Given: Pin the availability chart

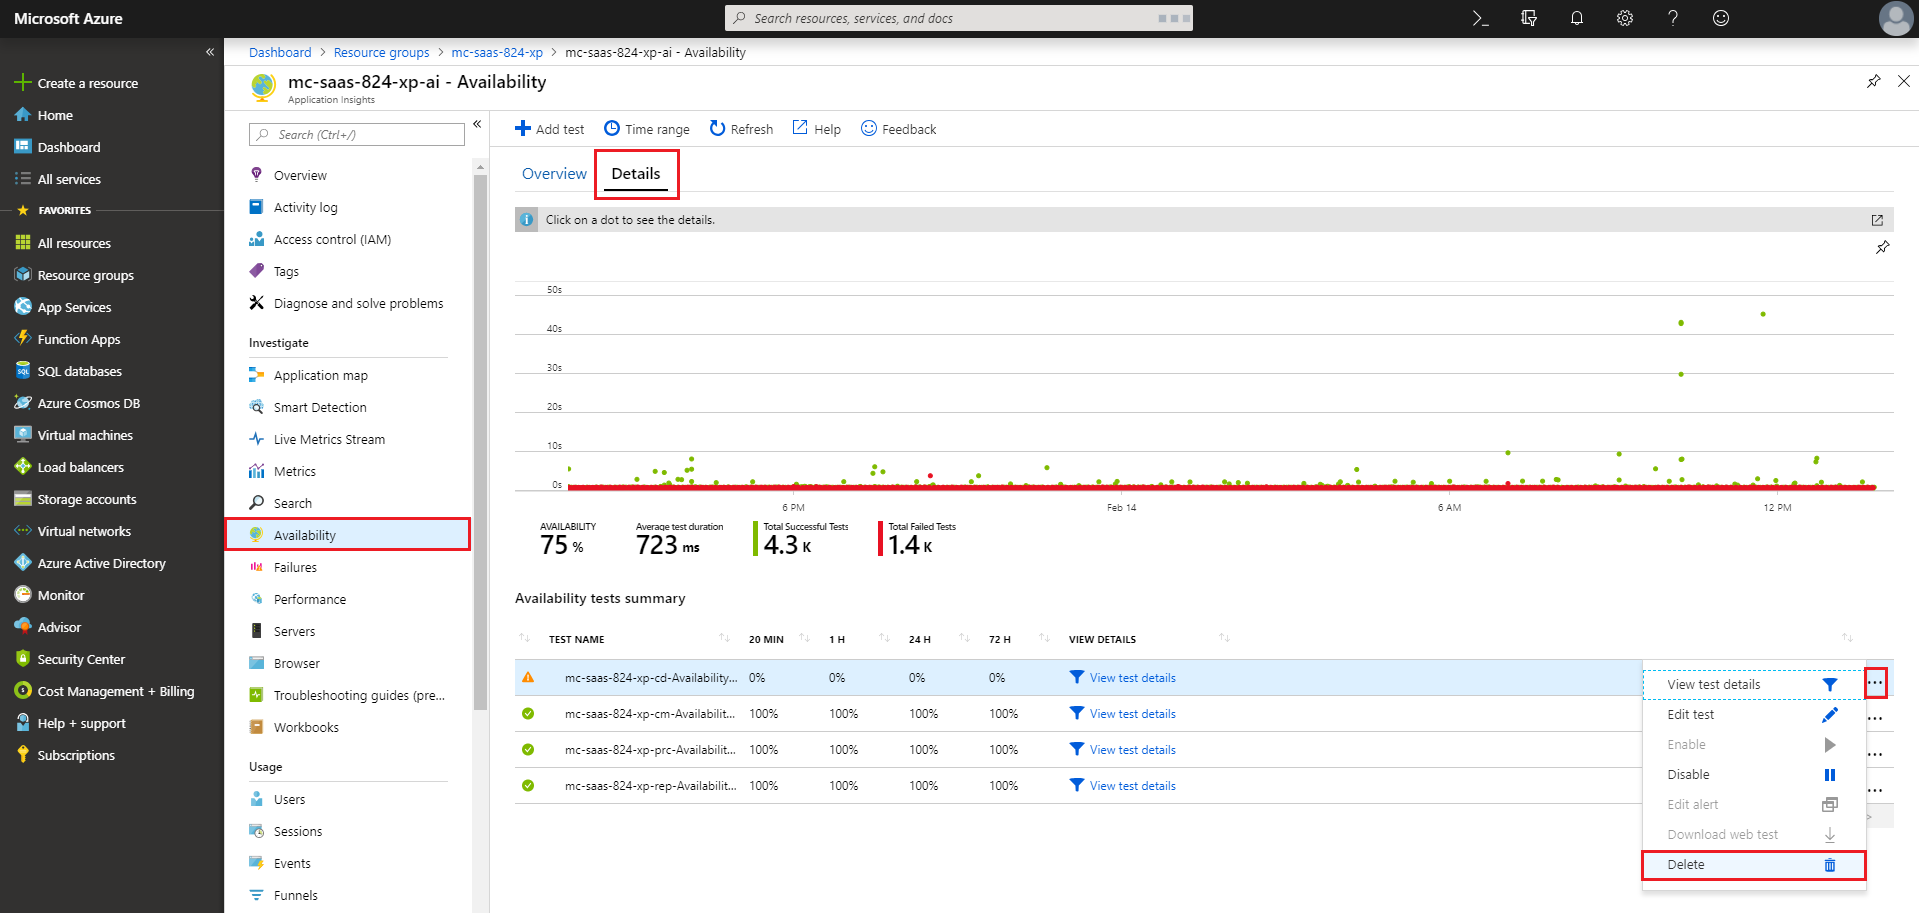Looking at the screenshot, I should tap(1882, 247).
